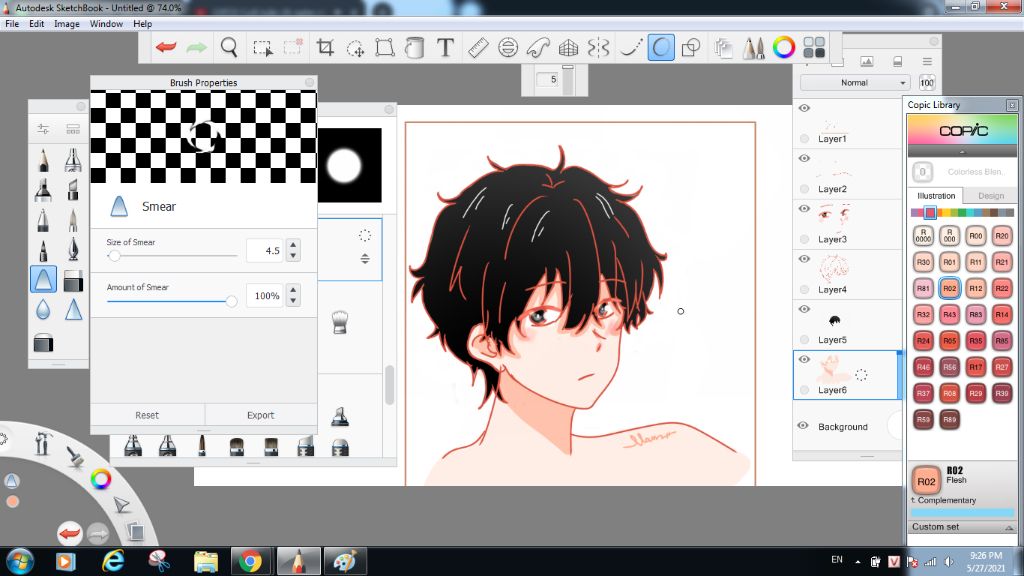The image size is (1024, 576).
Task: Toggle visibility of Layer3
Action: [805, 208]
